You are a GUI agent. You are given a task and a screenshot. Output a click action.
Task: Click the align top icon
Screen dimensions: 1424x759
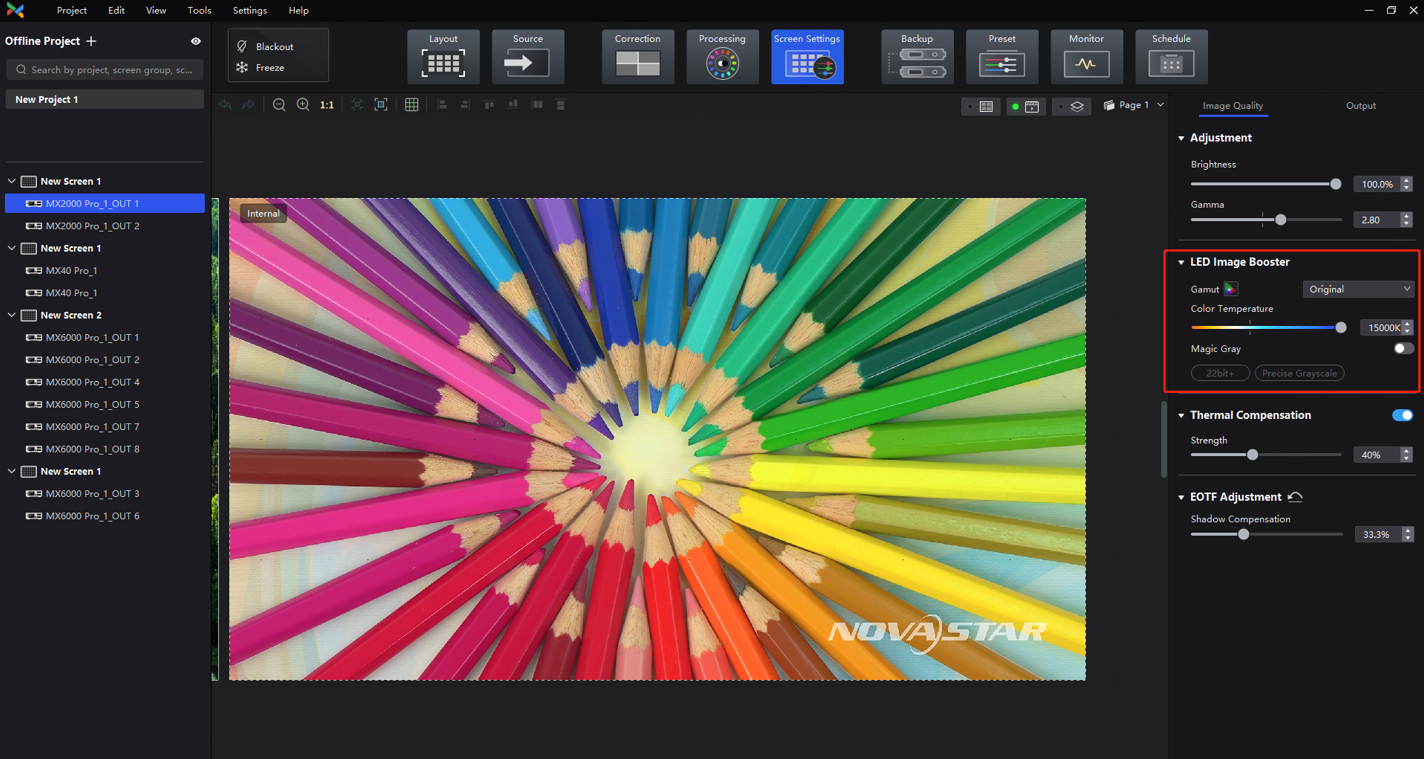point(489,105)
